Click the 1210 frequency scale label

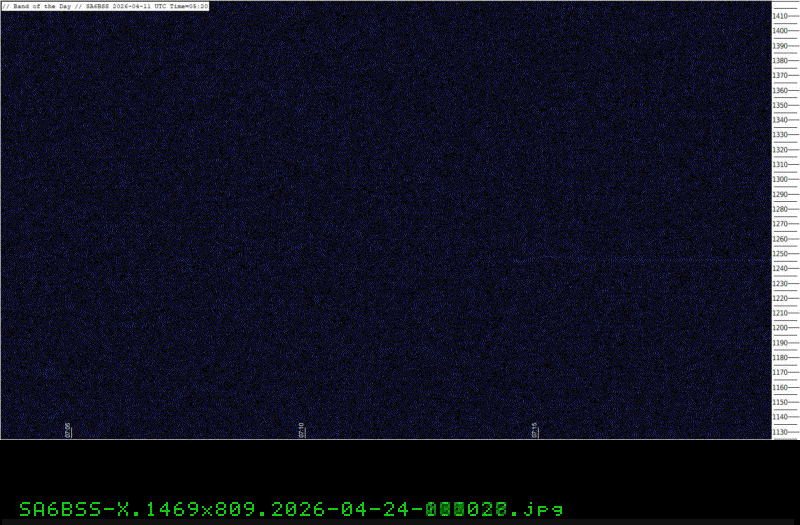pyautogui.click(x=780, y=313)
